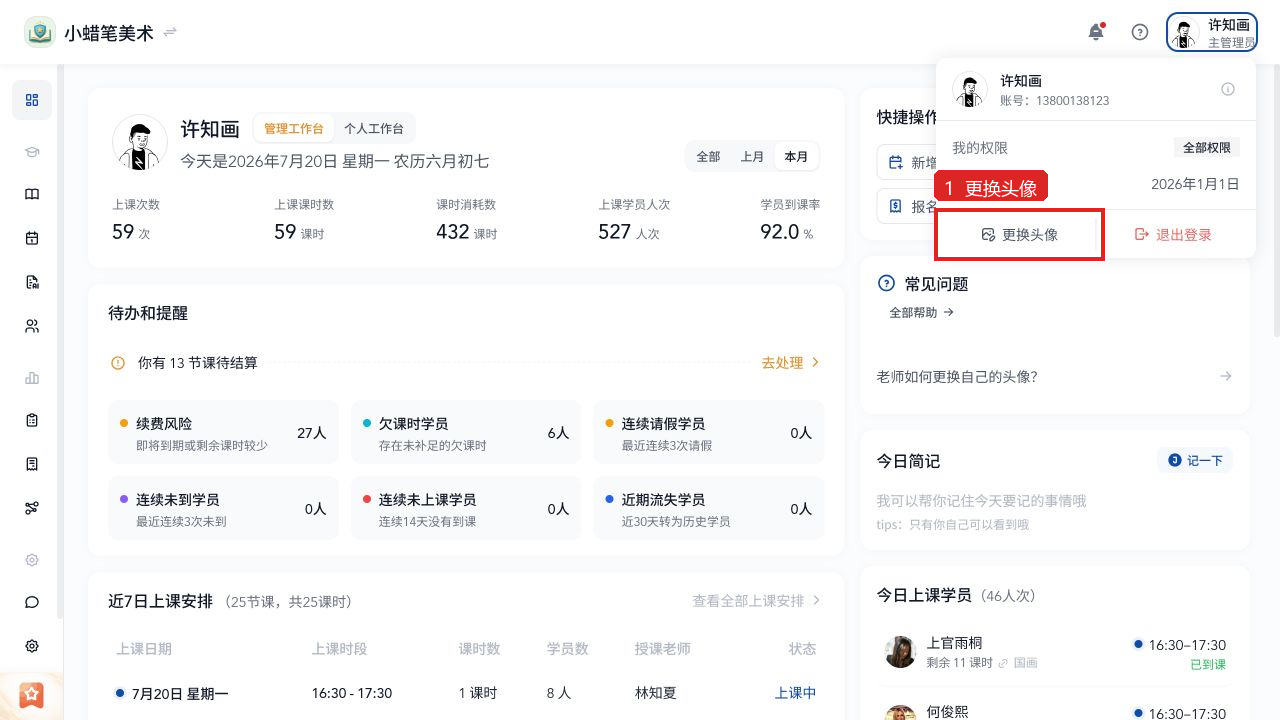
Task: Open the 连续未到学员 card
Action: (x=223, y=509)
